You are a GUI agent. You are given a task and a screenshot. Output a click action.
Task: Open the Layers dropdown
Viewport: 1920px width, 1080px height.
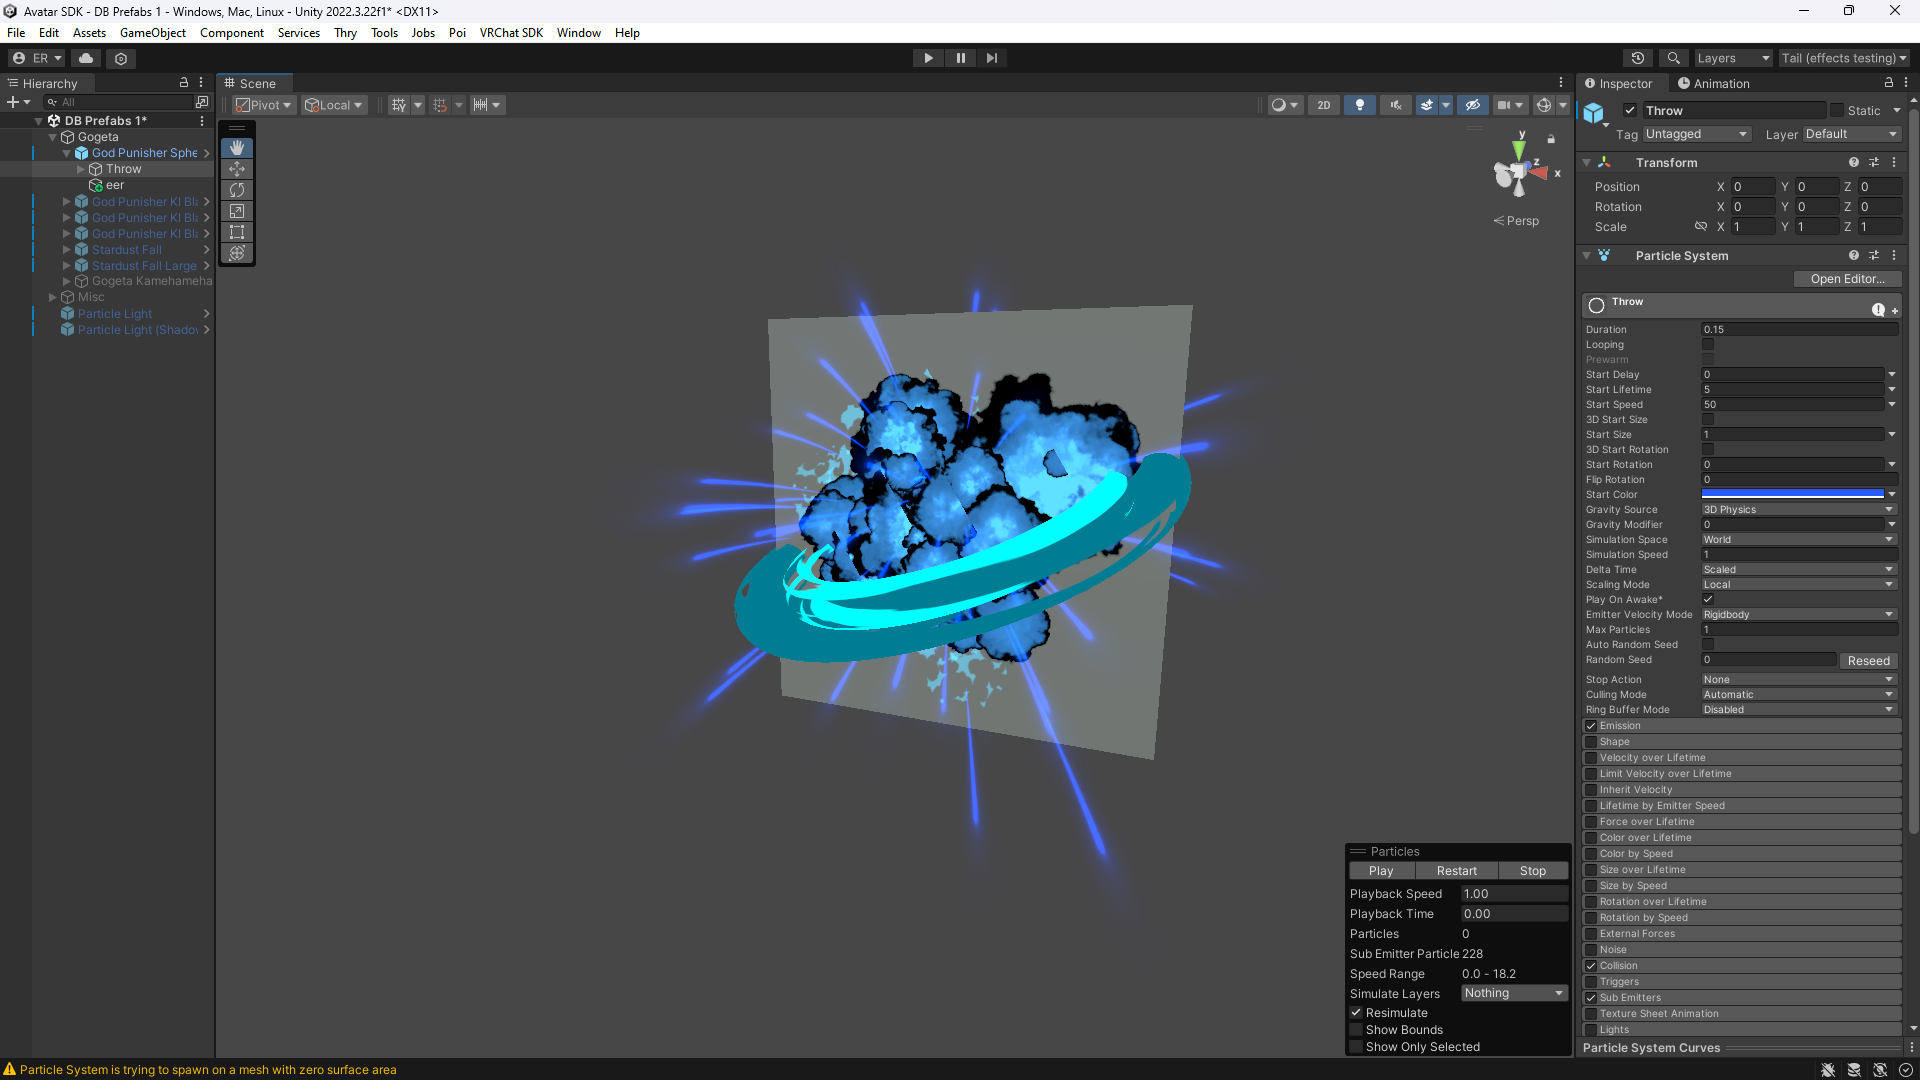[1732, 58]
